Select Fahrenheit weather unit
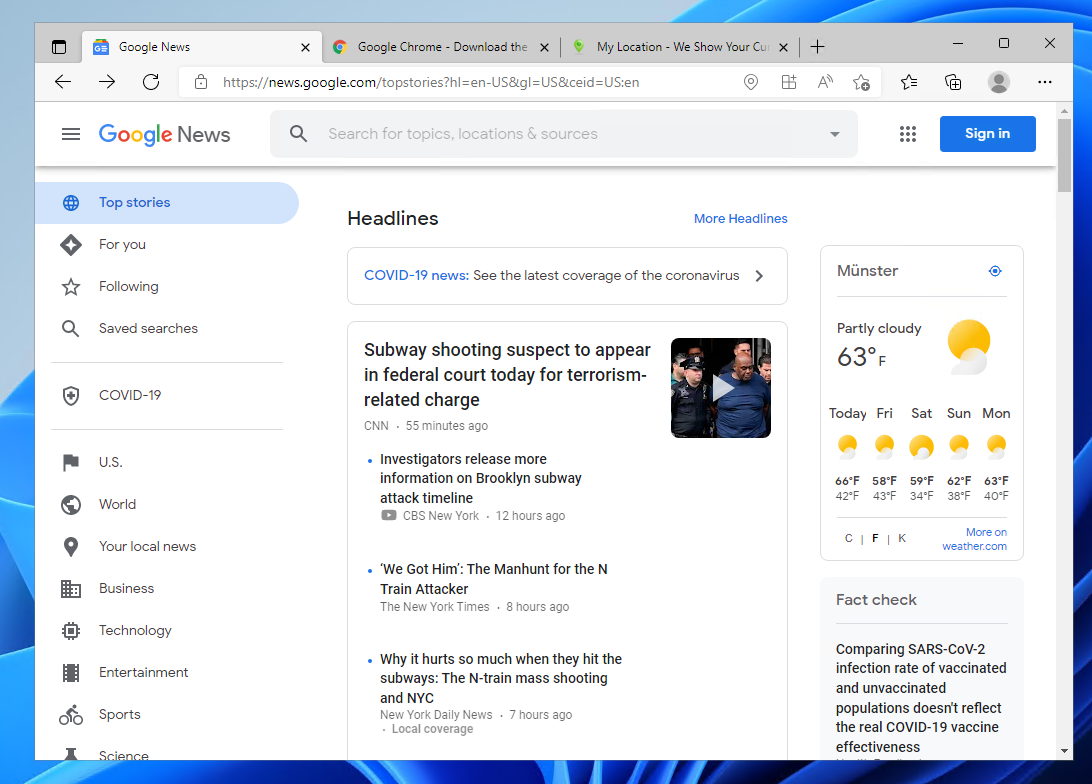The image size is (1092, 784). tap(875, 538)
